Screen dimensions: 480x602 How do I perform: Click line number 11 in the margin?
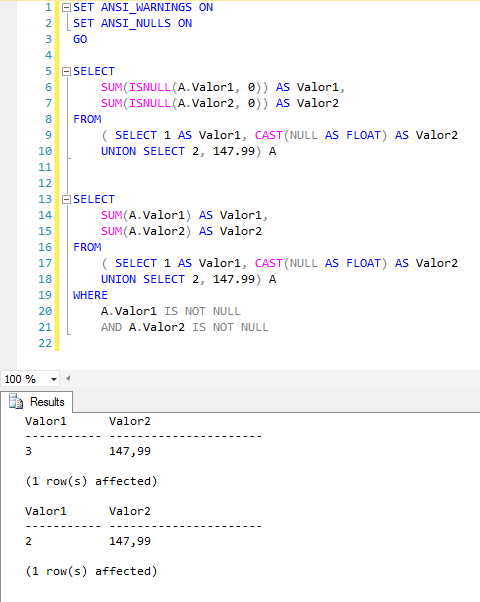pos(45,167)
